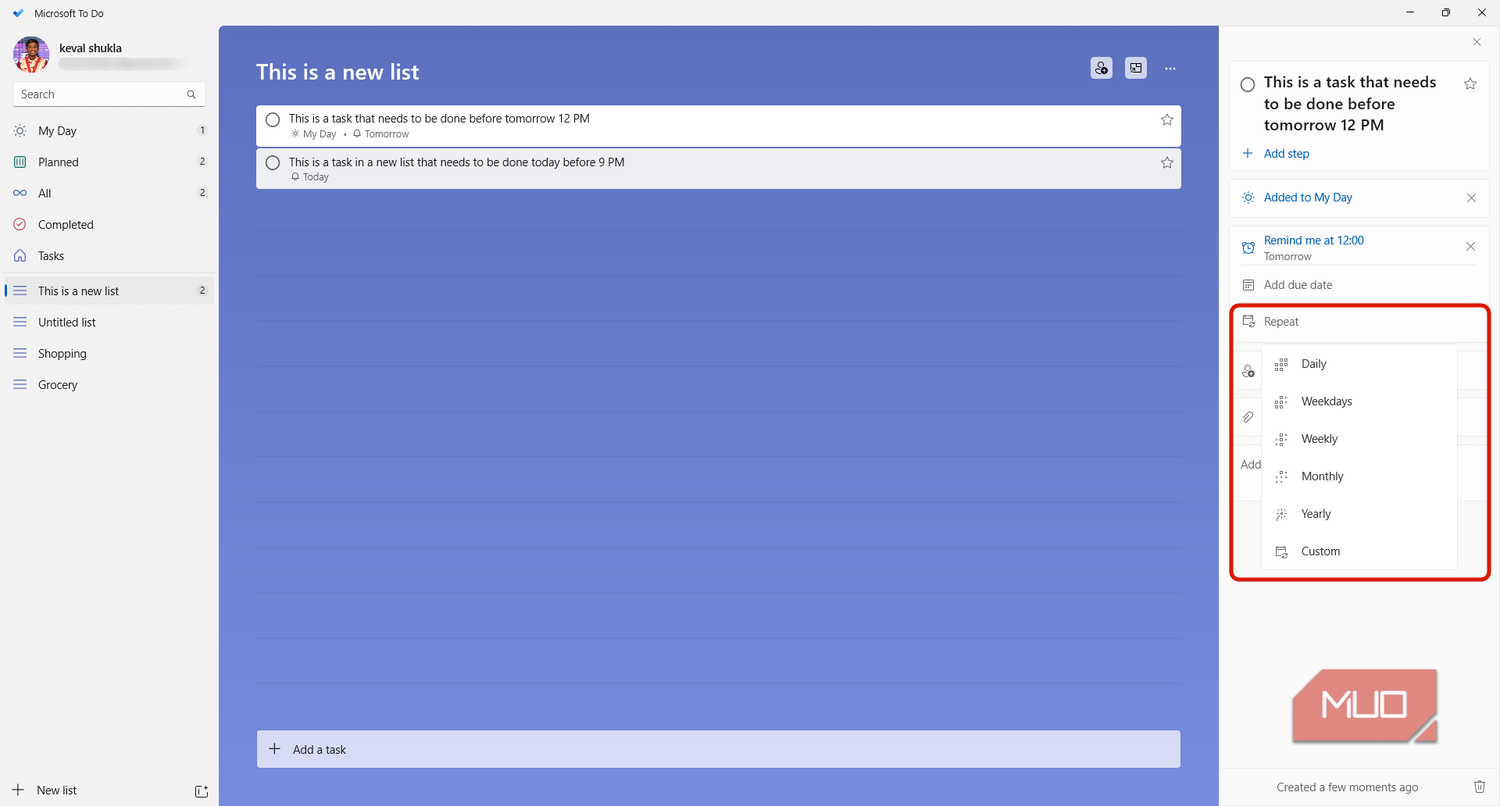This screenshot has width=1500, height=806.
Task: Set repeat to Monthly
Action: [1359, 477]
